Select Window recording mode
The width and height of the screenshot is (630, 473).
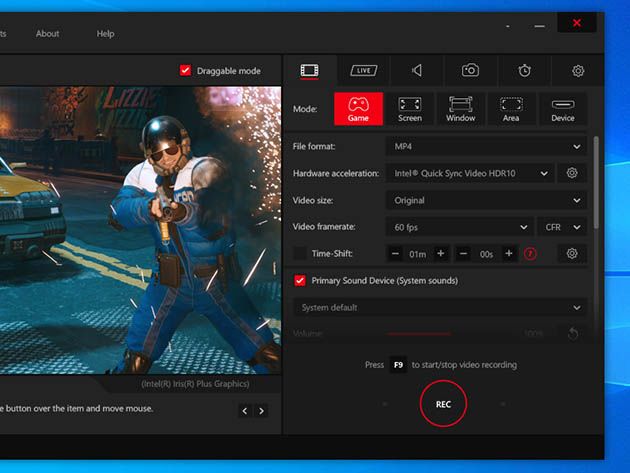click(x=460, y=109)
